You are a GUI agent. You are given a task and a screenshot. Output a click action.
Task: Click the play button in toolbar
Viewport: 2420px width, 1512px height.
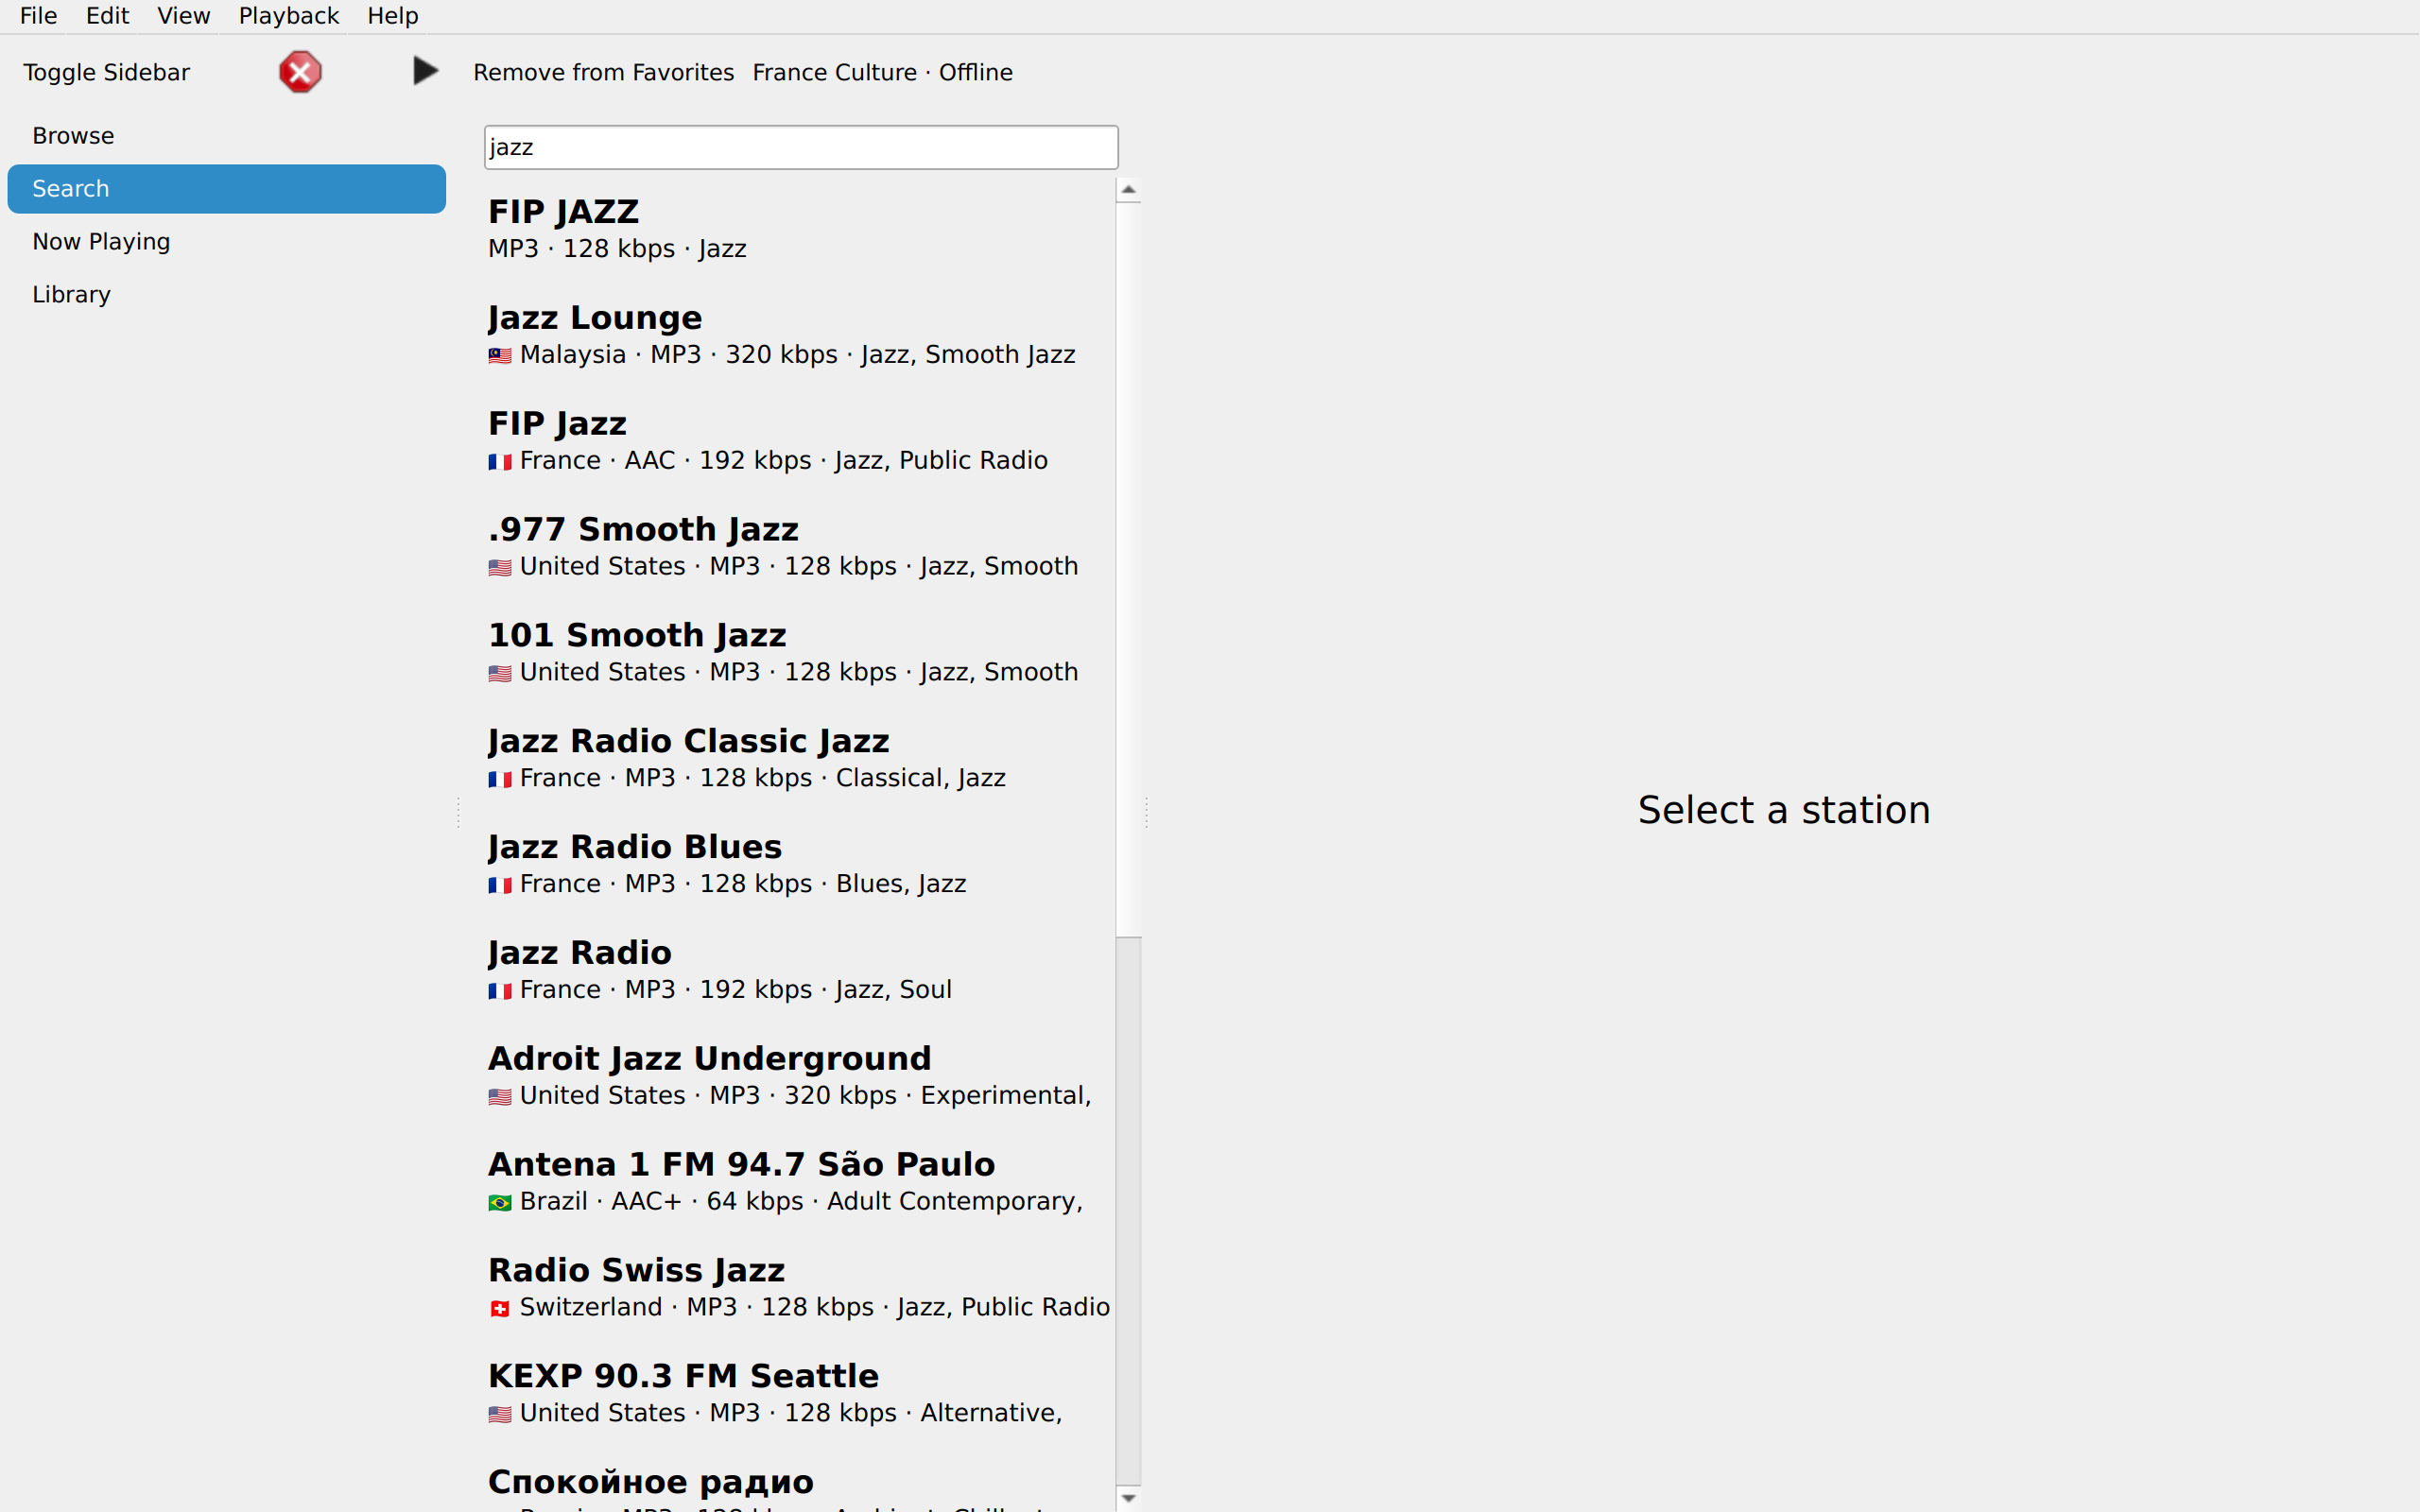425,71
